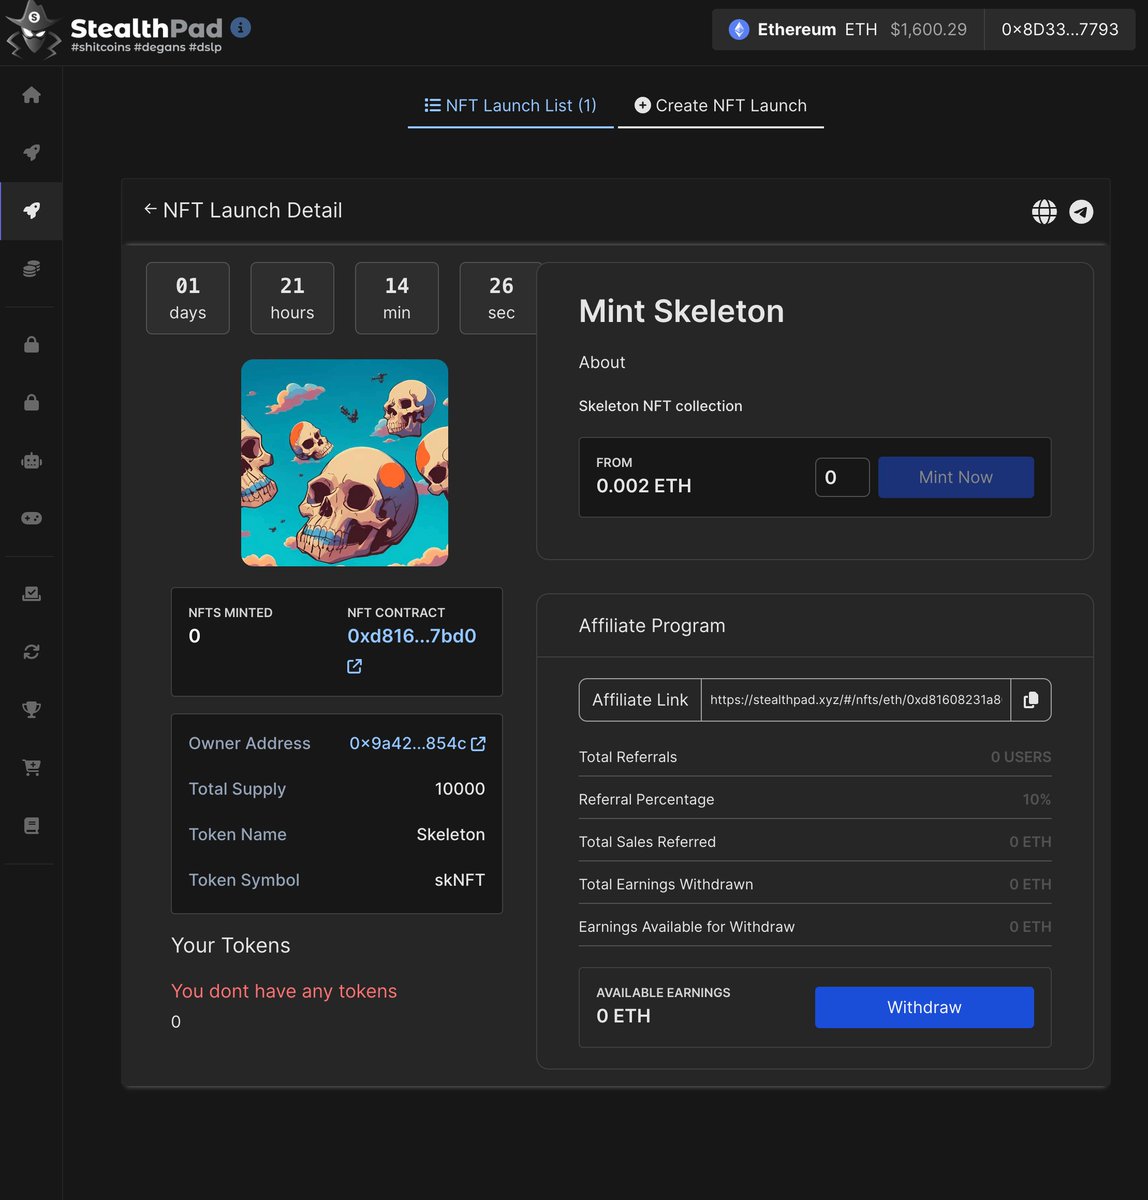1148x1200 pixels.
Task: Click the "0 USERS" Total Referrals value
Action: coord(1021,757)
